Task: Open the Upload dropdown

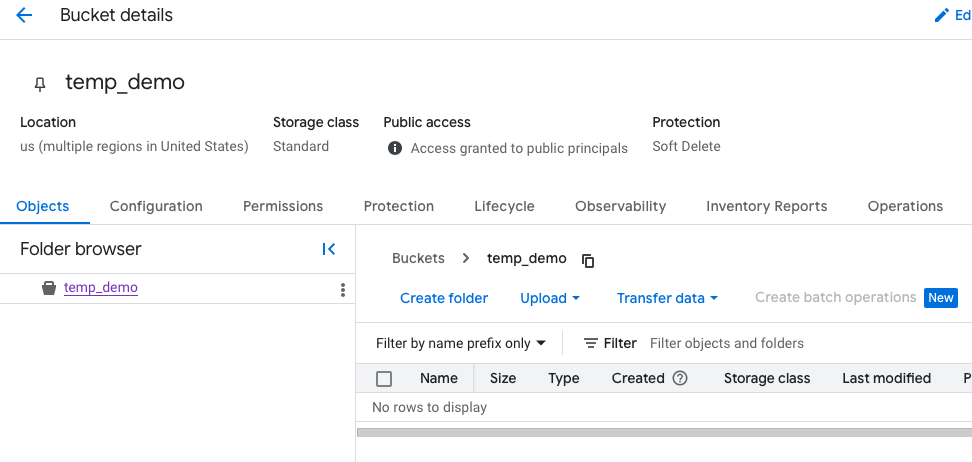Action: (x=550, y=298)
